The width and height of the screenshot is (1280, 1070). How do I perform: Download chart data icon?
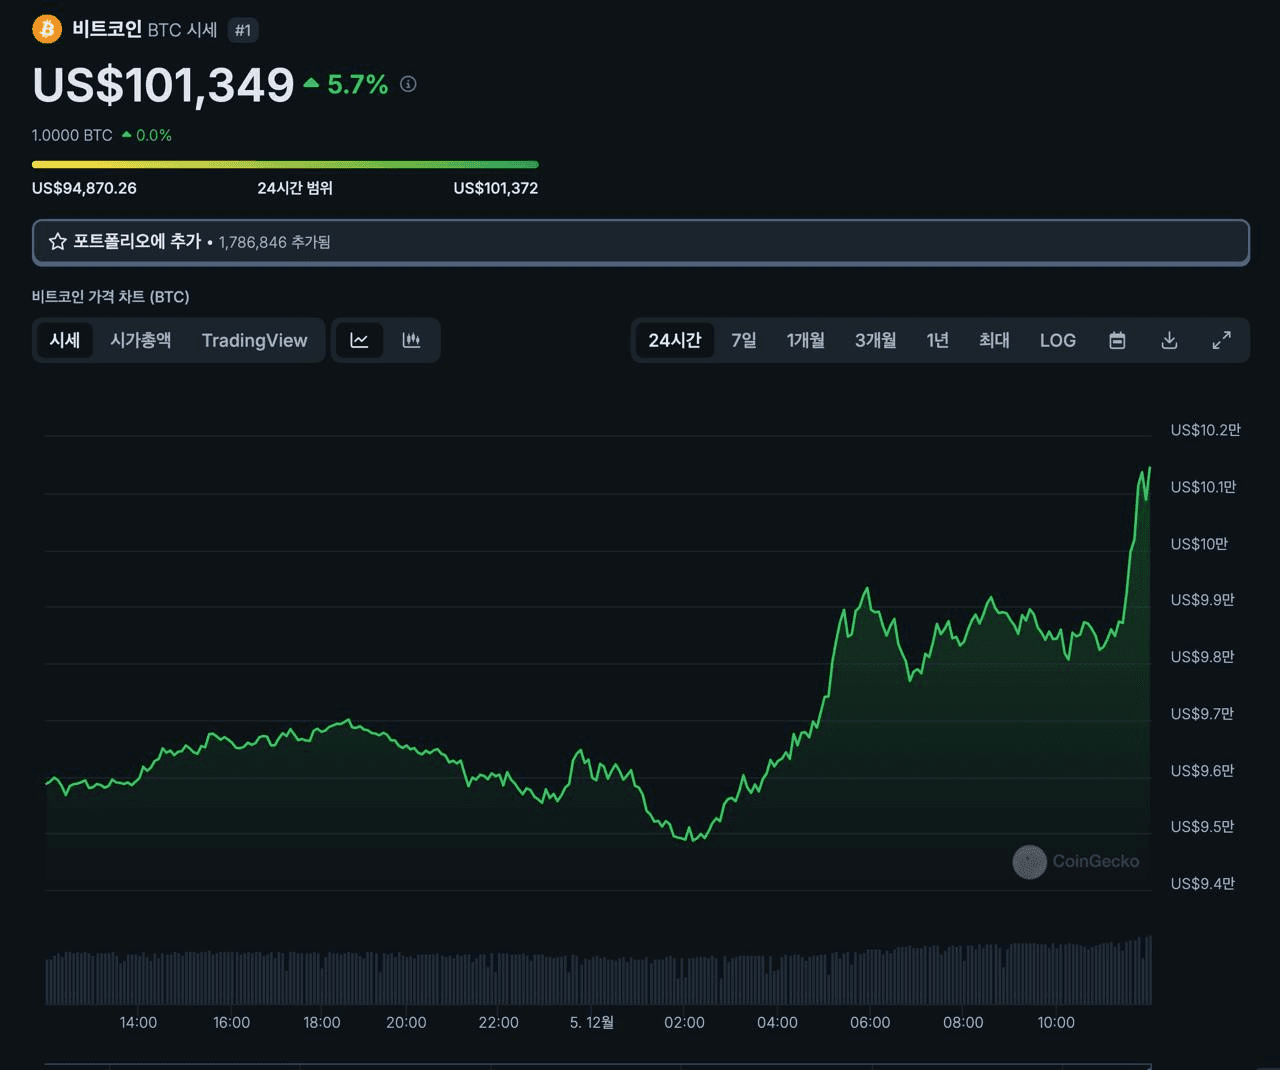pos(1169,340)
